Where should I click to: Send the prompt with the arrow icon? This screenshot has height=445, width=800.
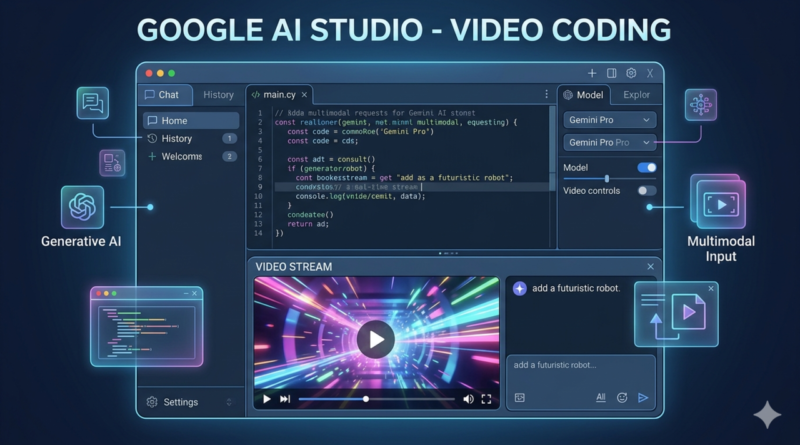643,398
